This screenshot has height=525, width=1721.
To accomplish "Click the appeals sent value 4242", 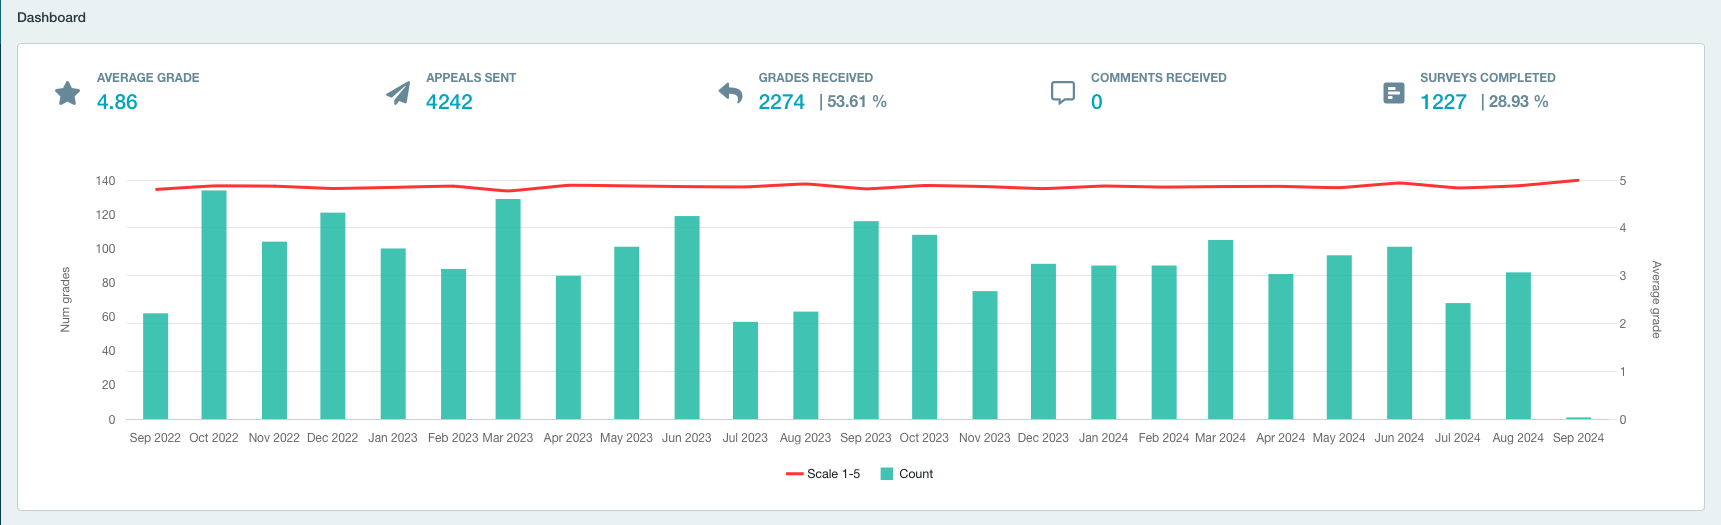I will coord(449,102).
